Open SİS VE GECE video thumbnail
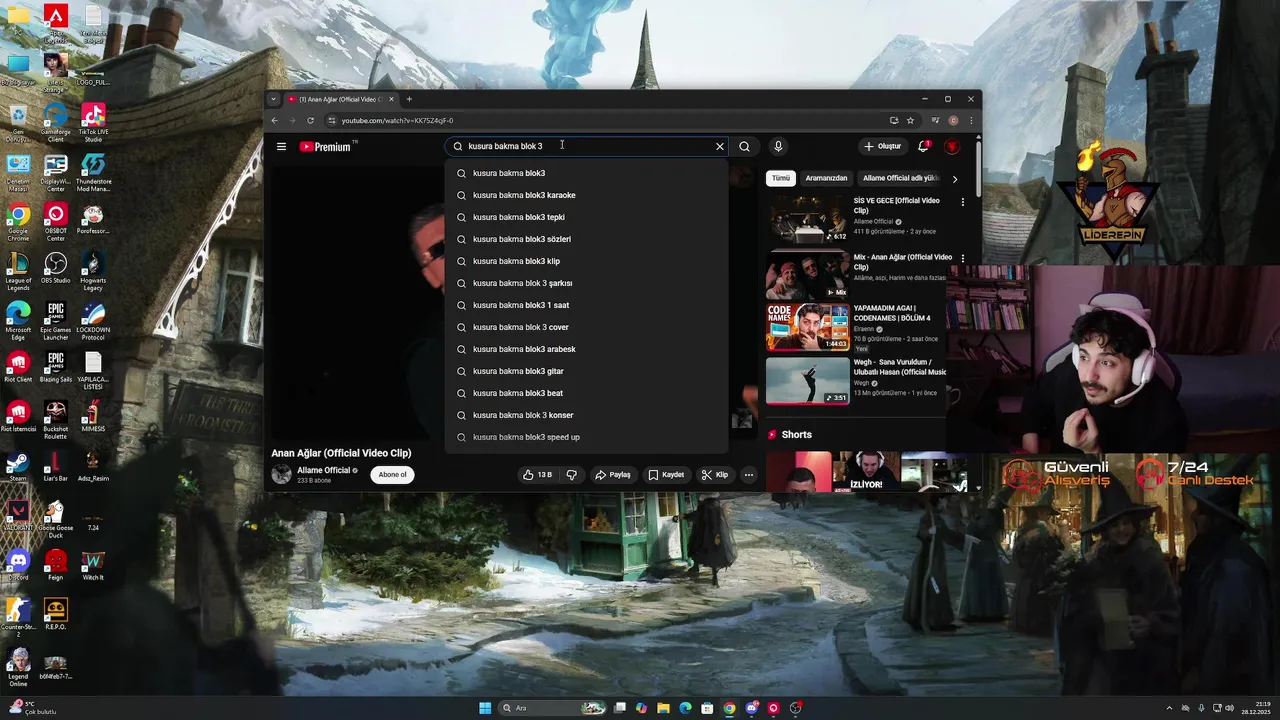1280x720 pixels. (x=807, y=219)
